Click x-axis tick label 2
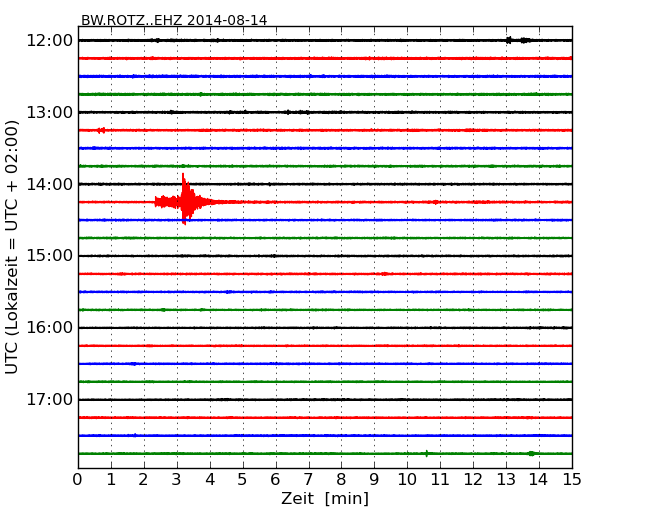This screenshot has width=650, height=520. [x=144, y=479]
